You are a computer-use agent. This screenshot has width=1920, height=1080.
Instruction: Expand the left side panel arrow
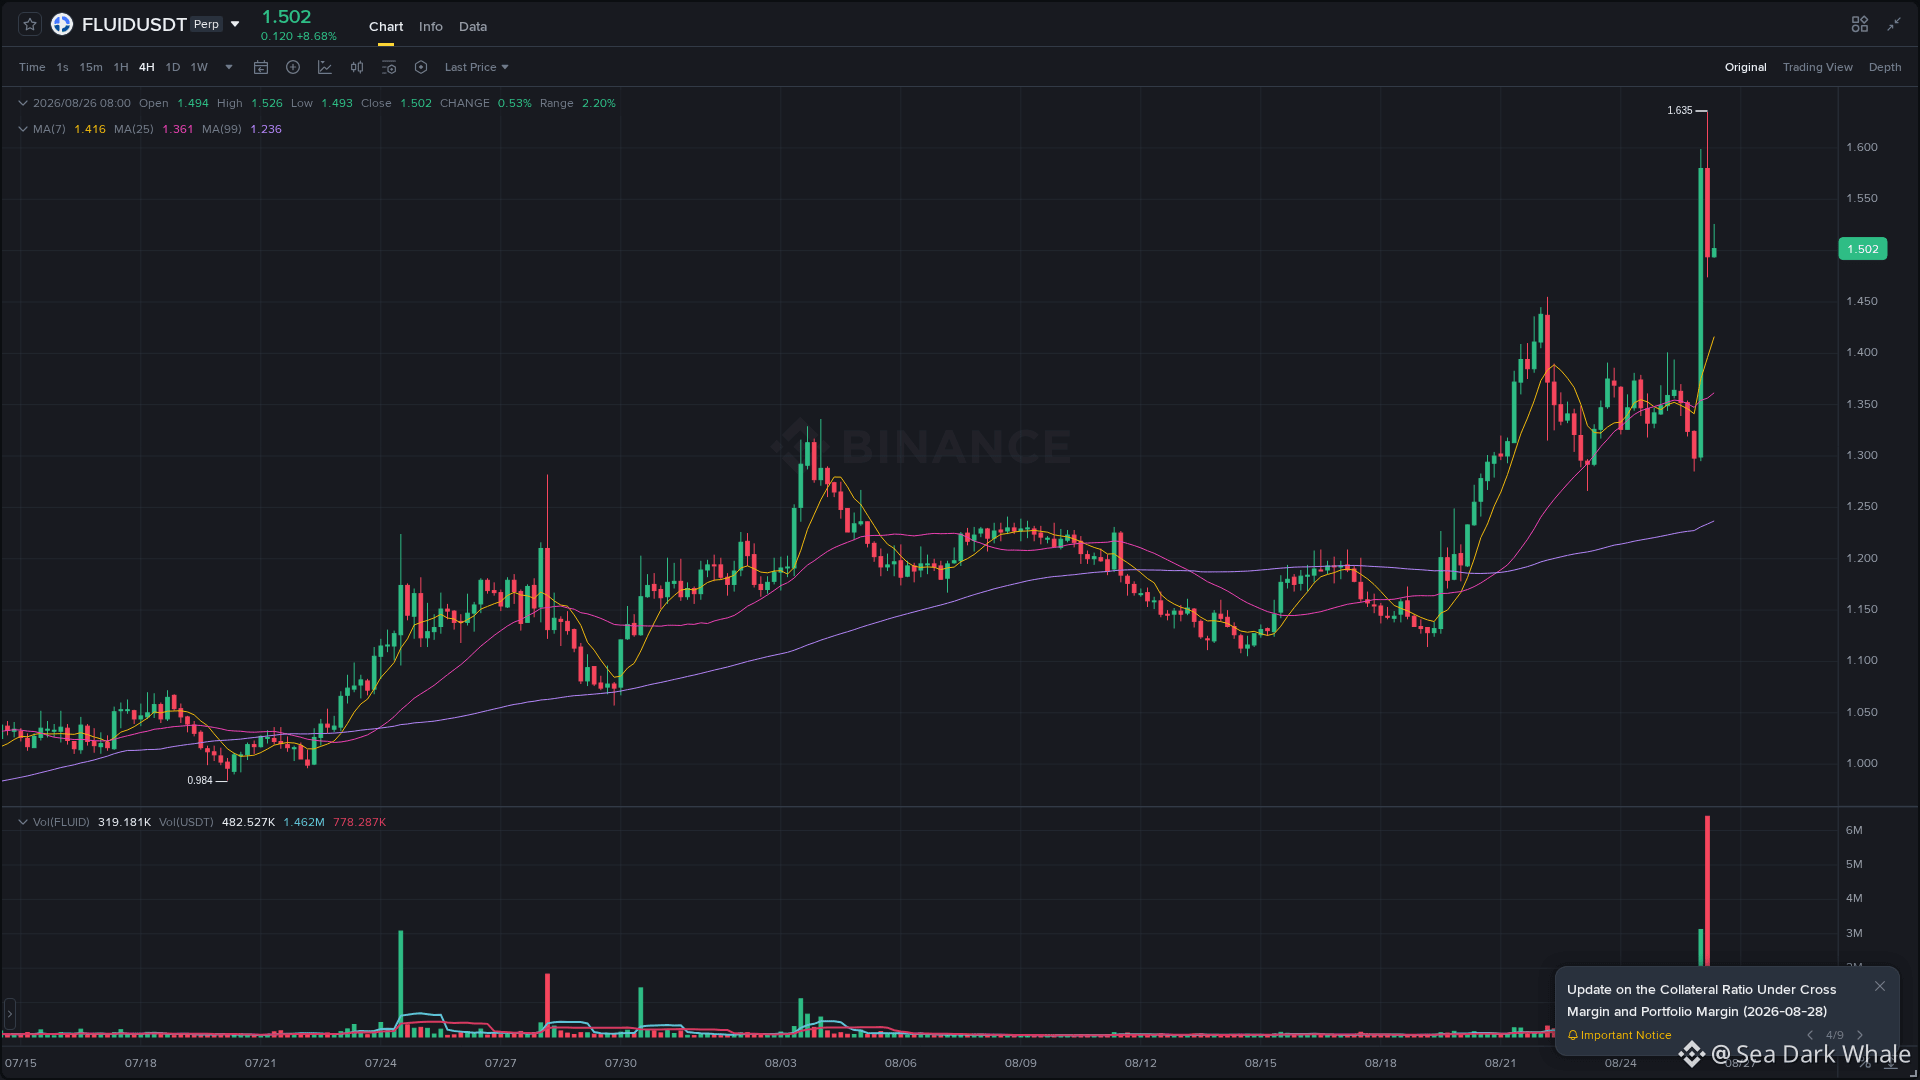(x=9, y=1014)
